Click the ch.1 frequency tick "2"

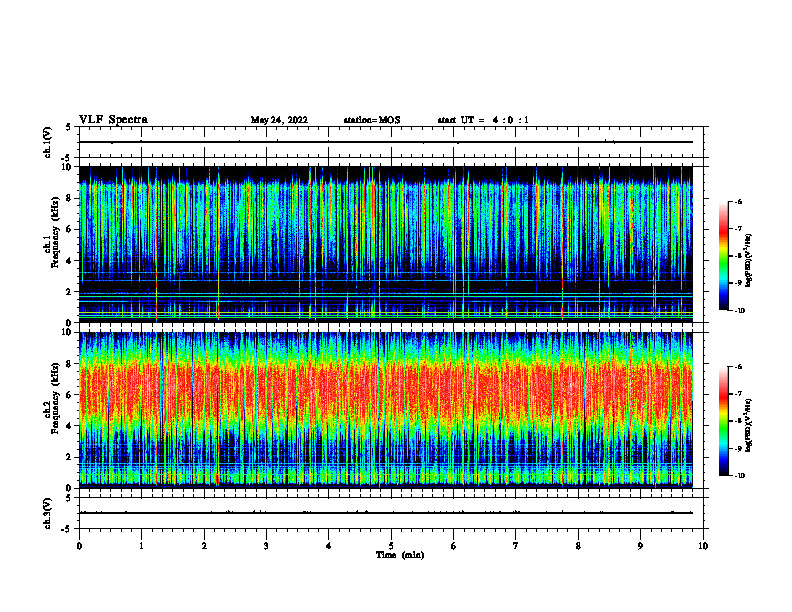tap(70, 292)
